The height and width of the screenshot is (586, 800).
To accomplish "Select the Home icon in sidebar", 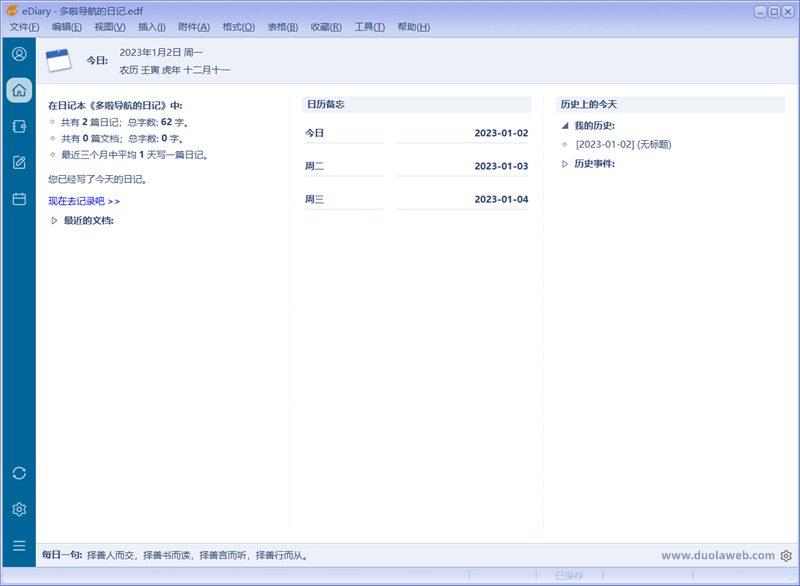I will tap(19, 90).
